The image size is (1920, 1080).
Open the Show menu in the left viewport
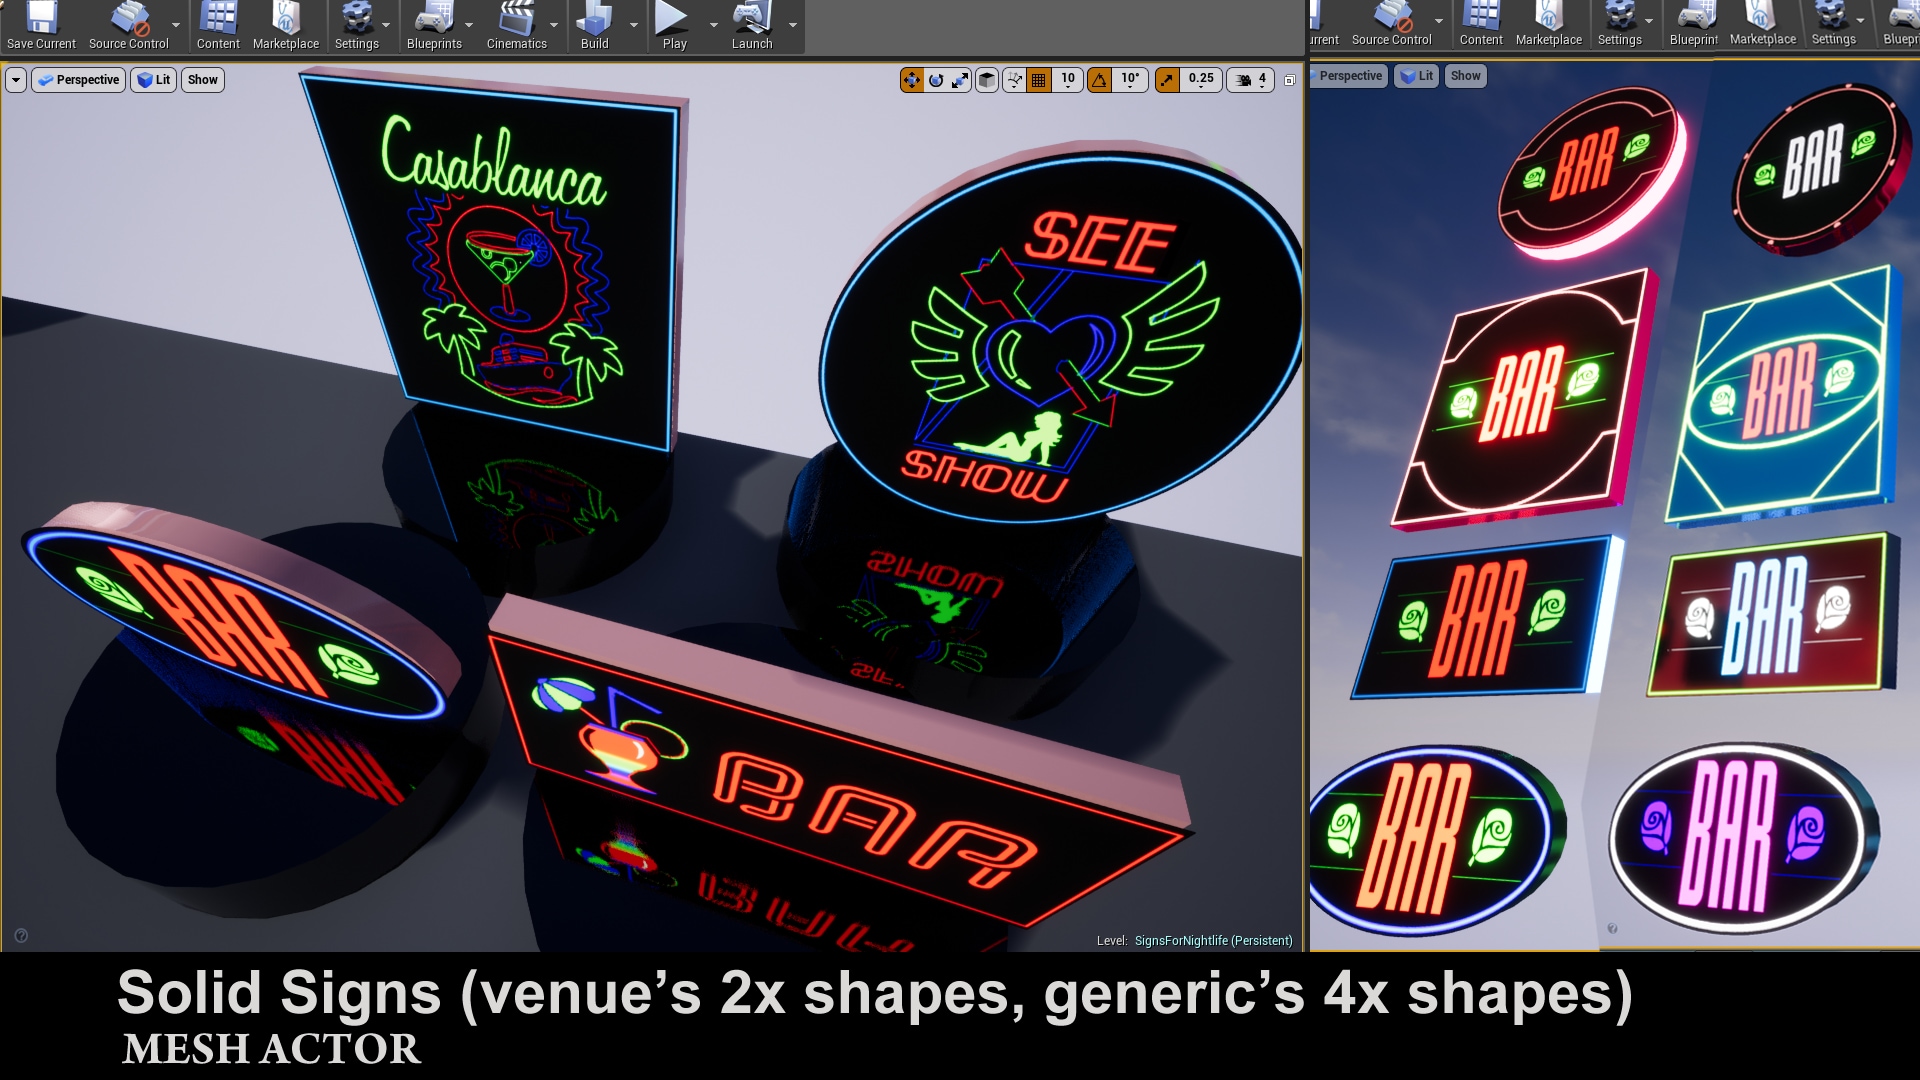(x=203, y=80)
